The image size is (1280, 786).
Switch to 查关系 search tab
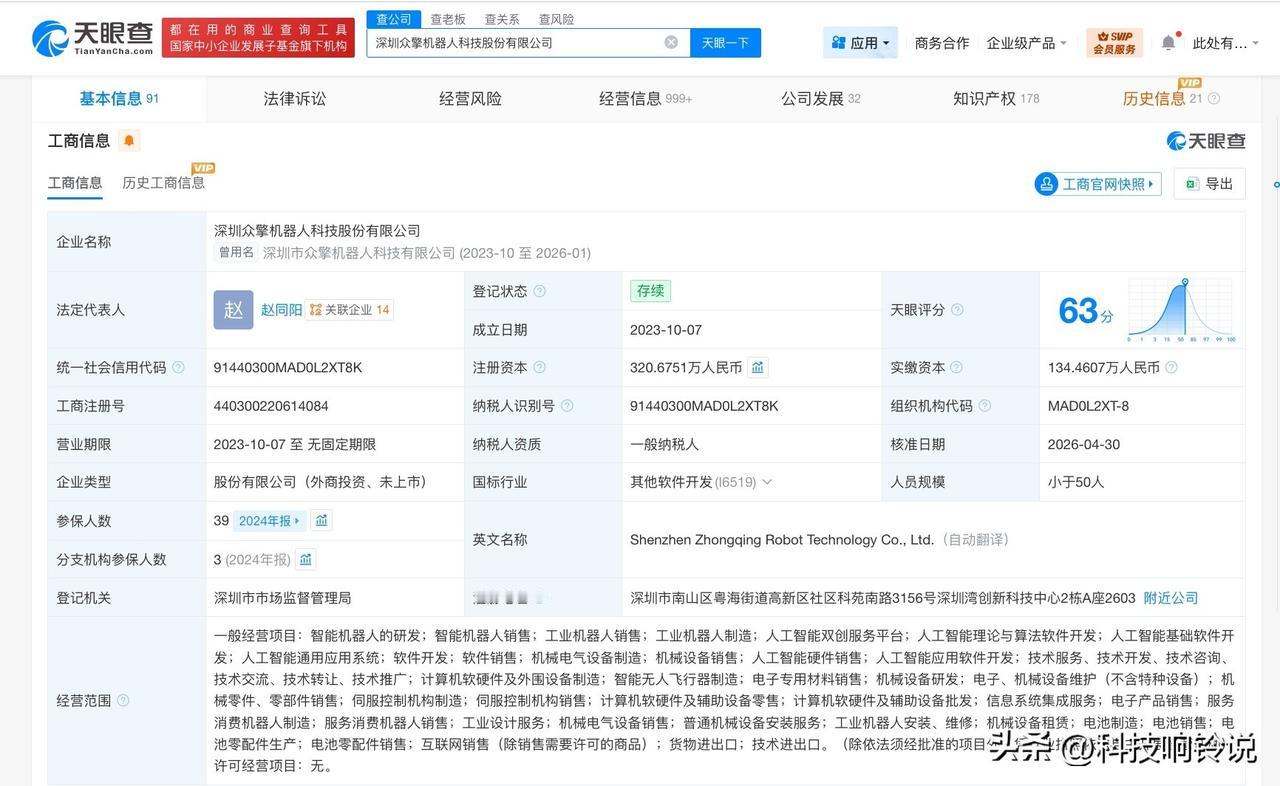pos(502,19)
